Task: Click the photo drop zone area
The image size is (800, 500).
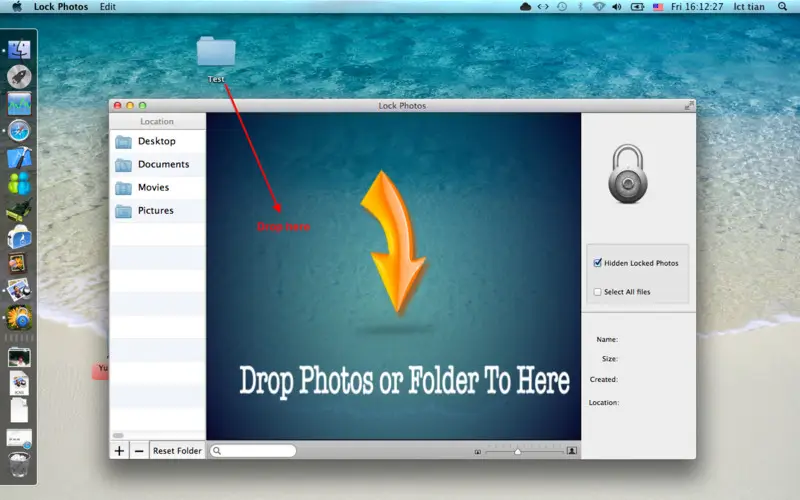Action: tap(393, 276)
